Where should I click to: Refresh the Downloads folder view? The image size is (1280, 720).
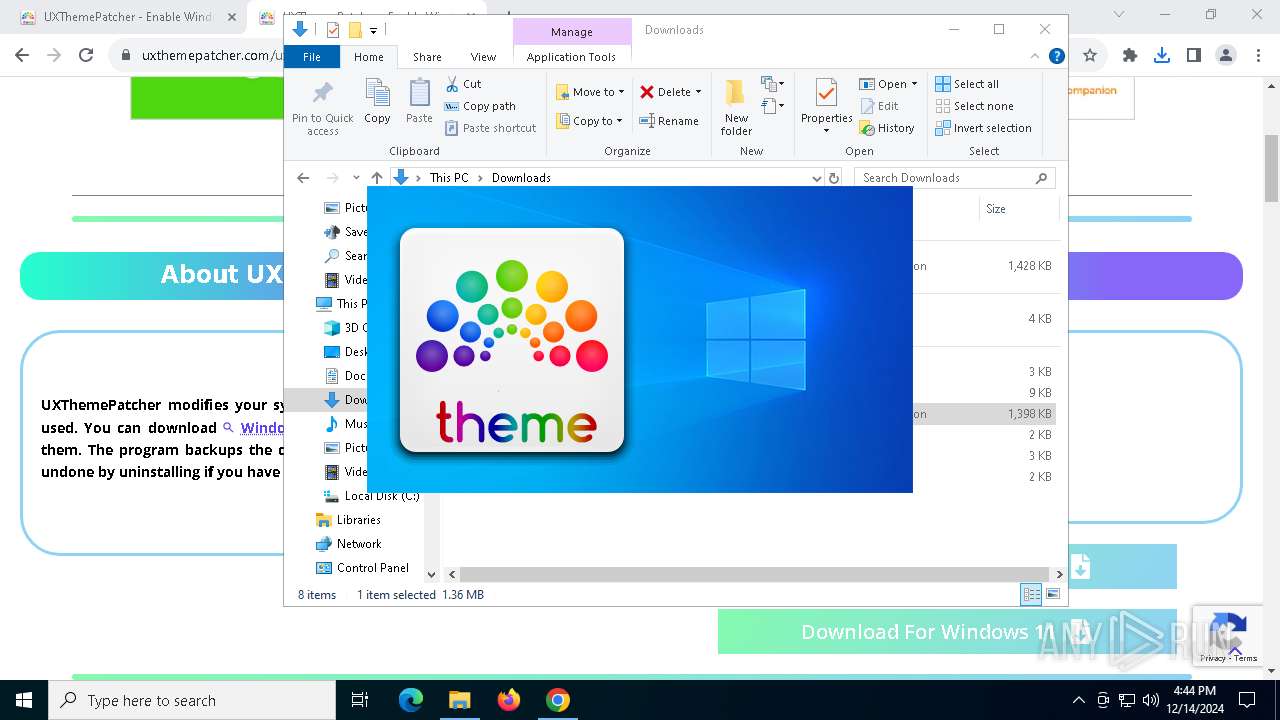click(x=834, y=178)
